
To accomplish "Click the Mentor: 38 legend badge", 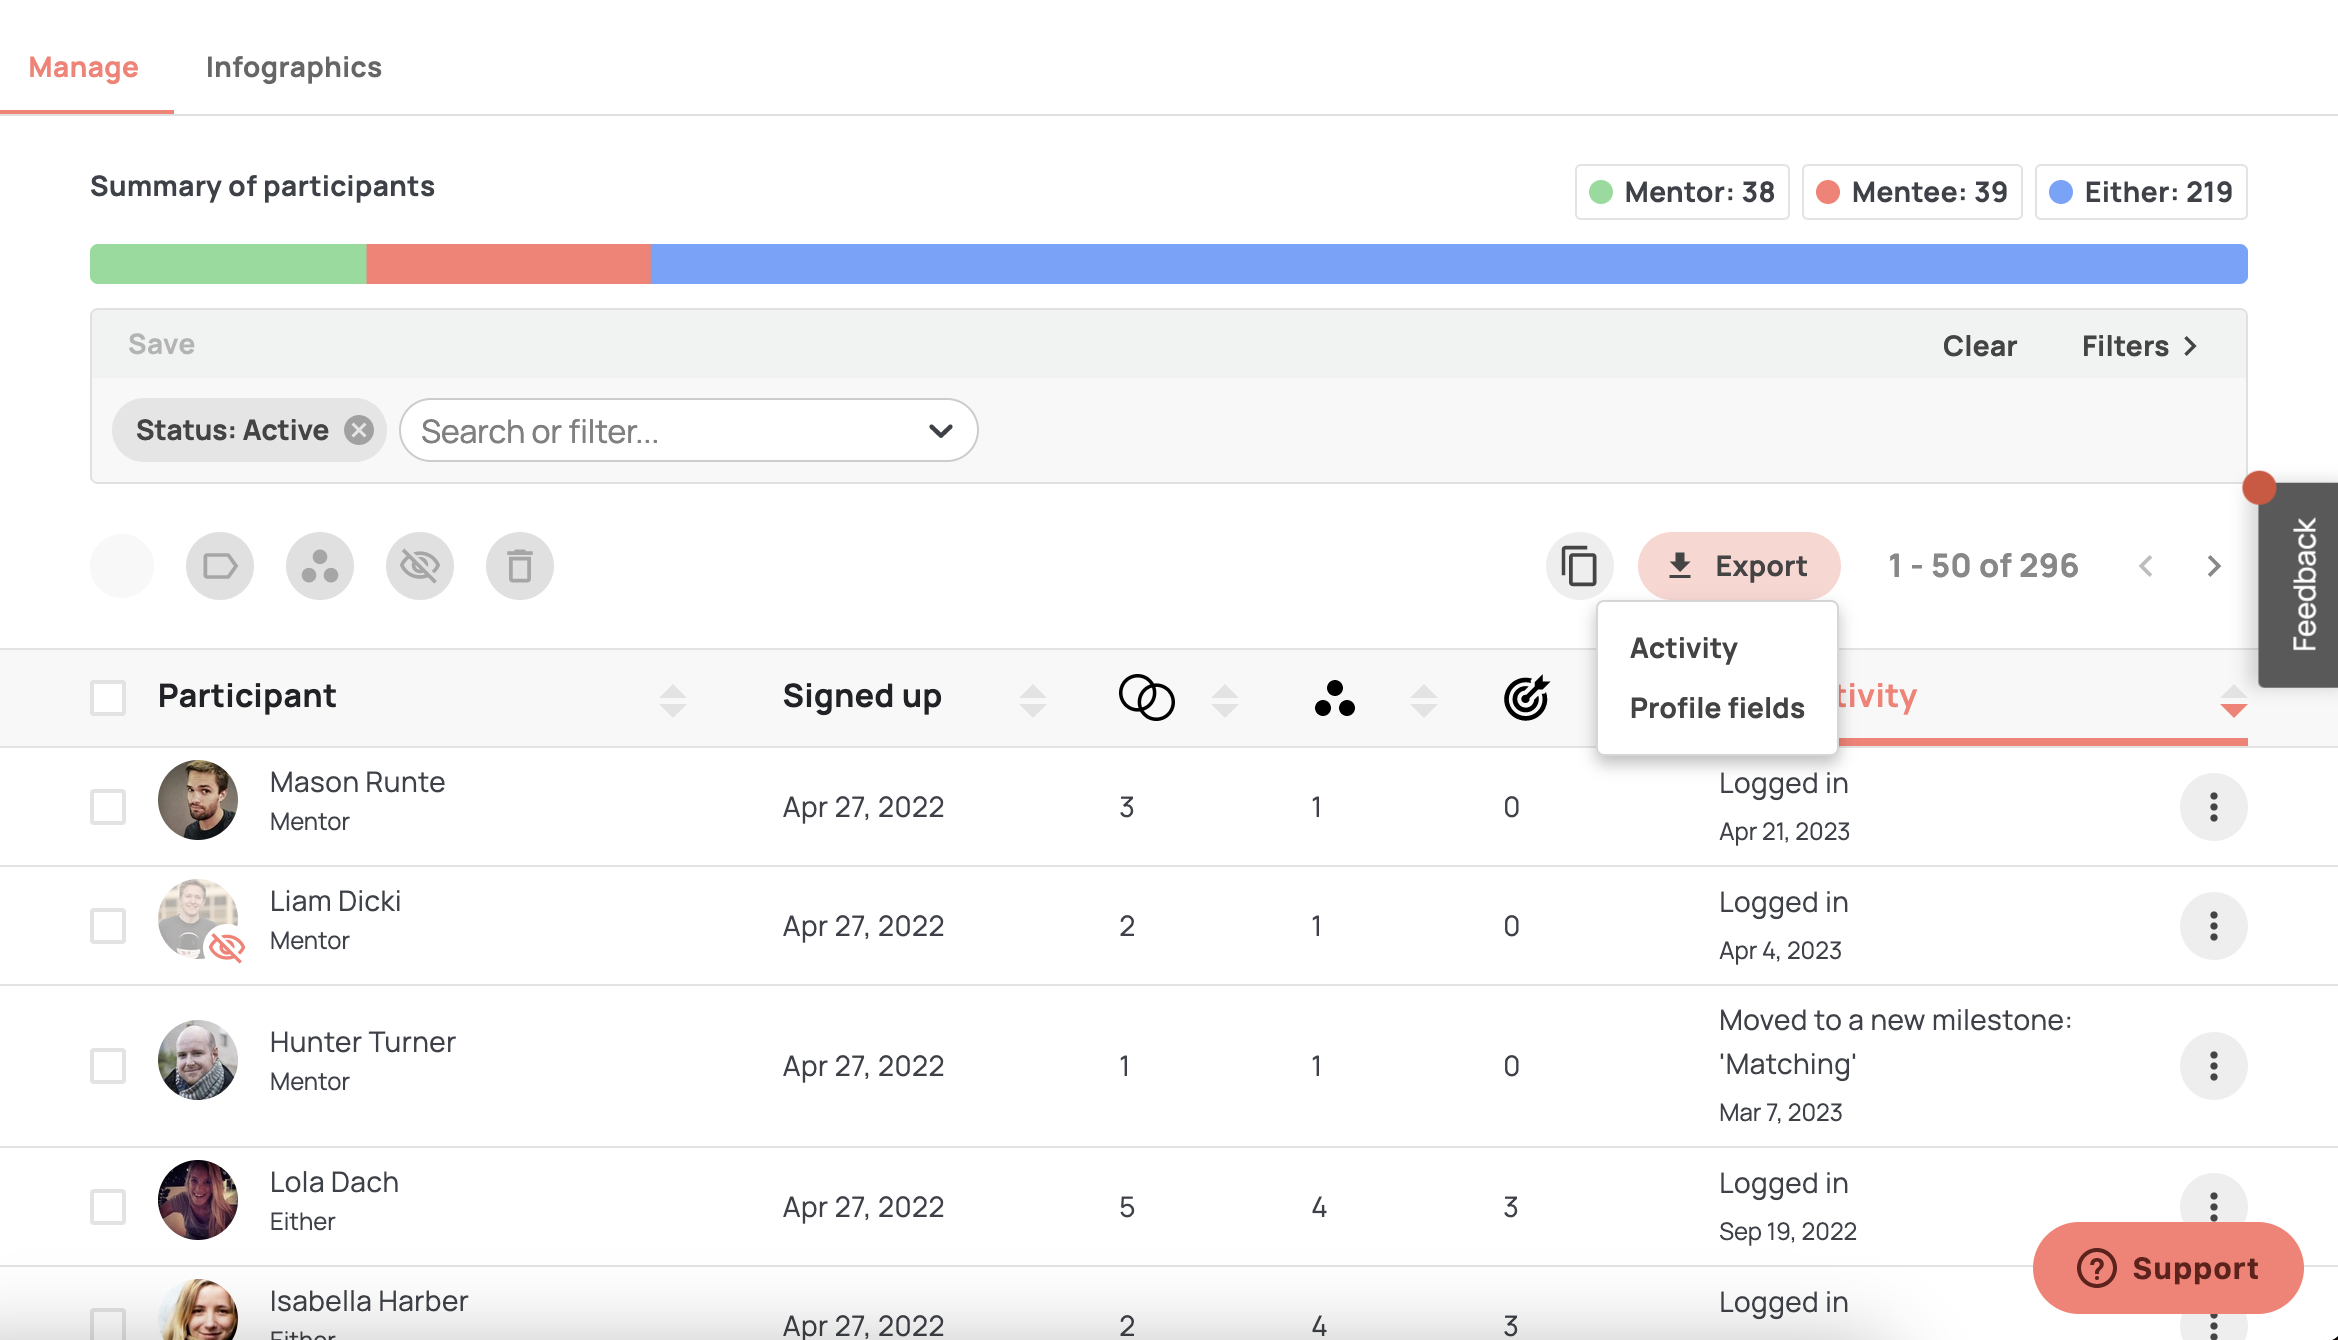I will [x=1682, y=192].
